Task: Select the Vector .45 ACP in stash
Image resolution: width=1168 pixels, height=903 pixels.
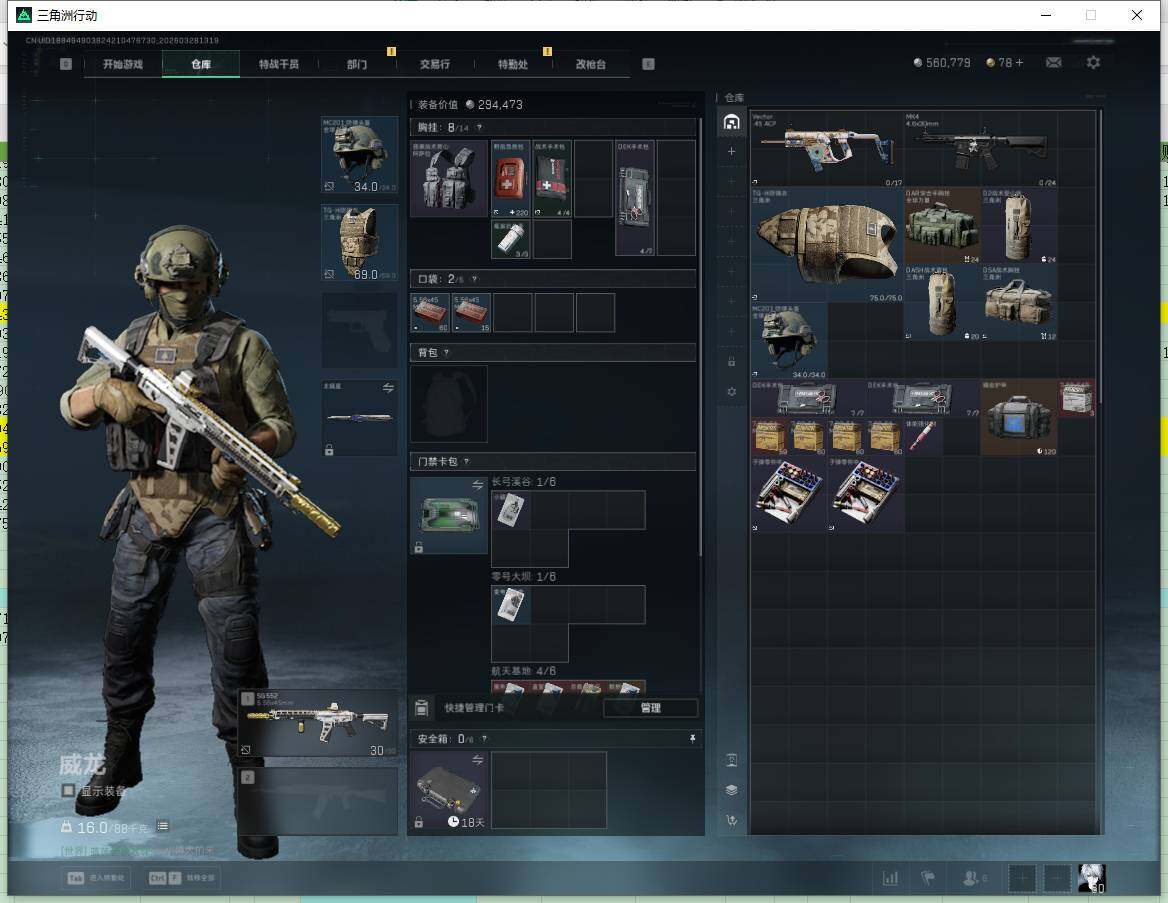Action: pyautogui.click(x=828, y=148)
